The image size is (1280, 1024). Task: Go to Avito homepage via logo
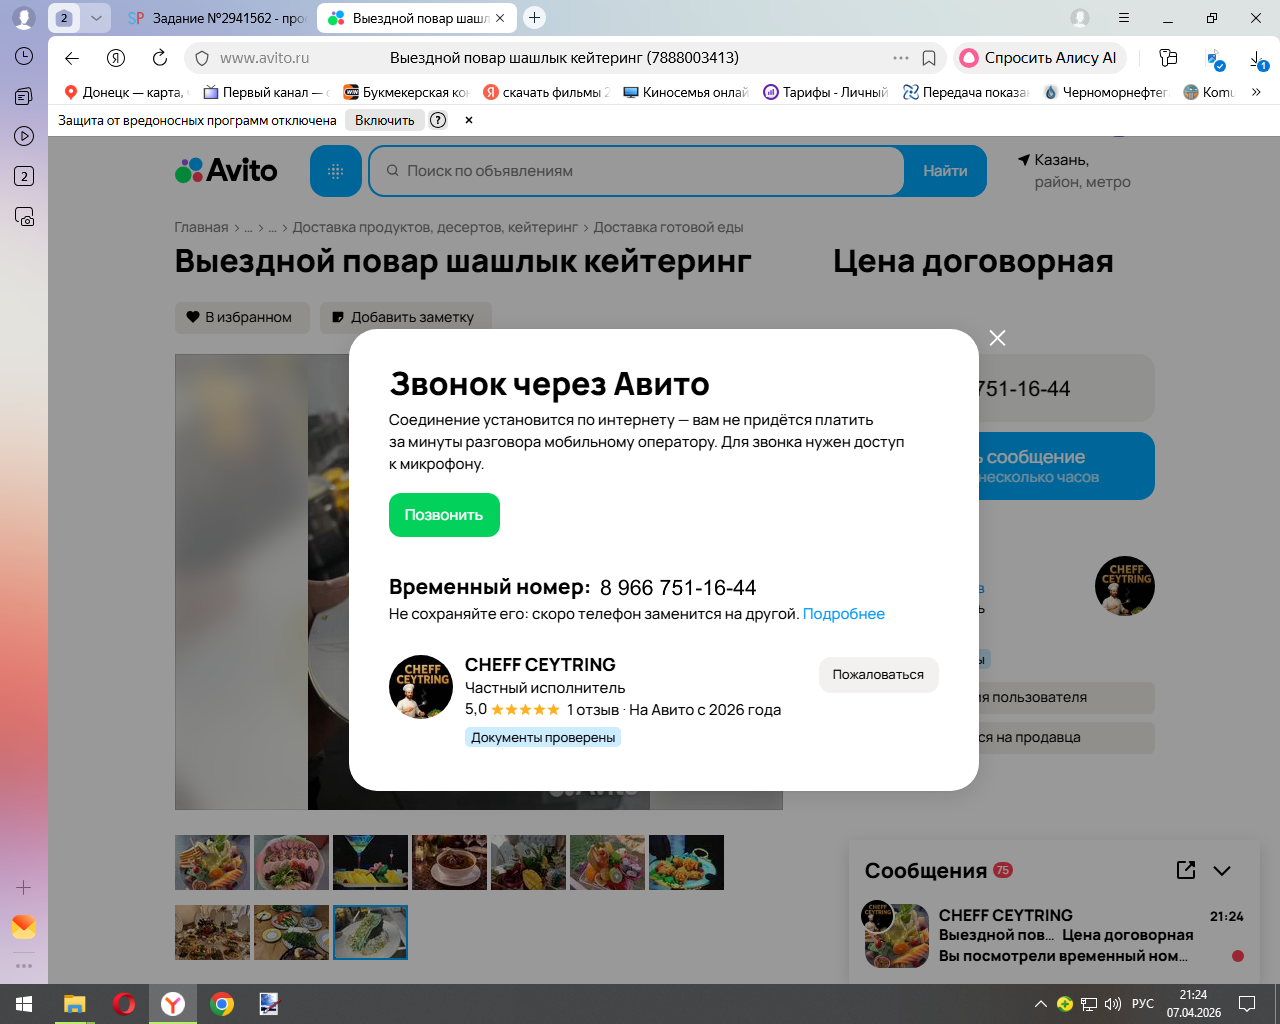[x=226, y=171]
